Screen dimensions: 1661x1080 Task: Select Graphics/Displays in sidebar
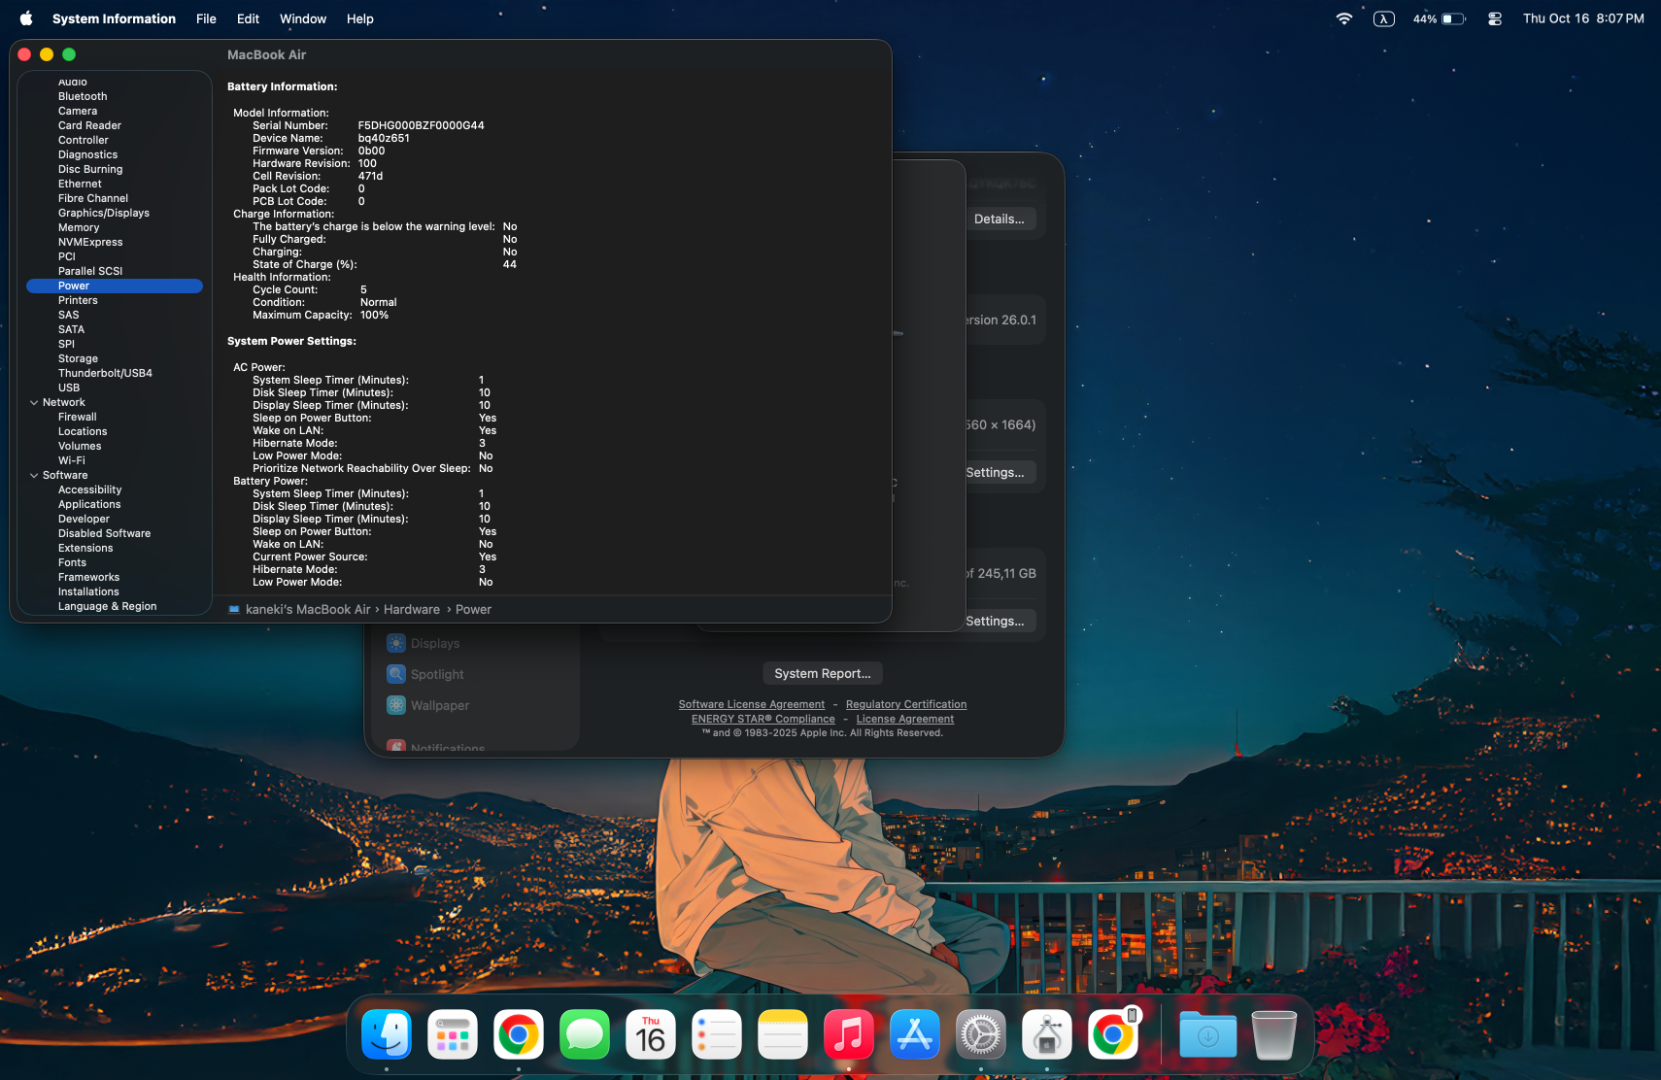(x=103, y=213)
